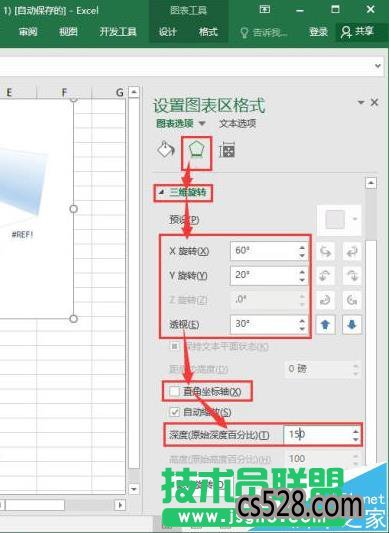The width and height of the screenshot is (389, 533).
Task: Open Ribbon Display Options icon
Action: (265, 10)
